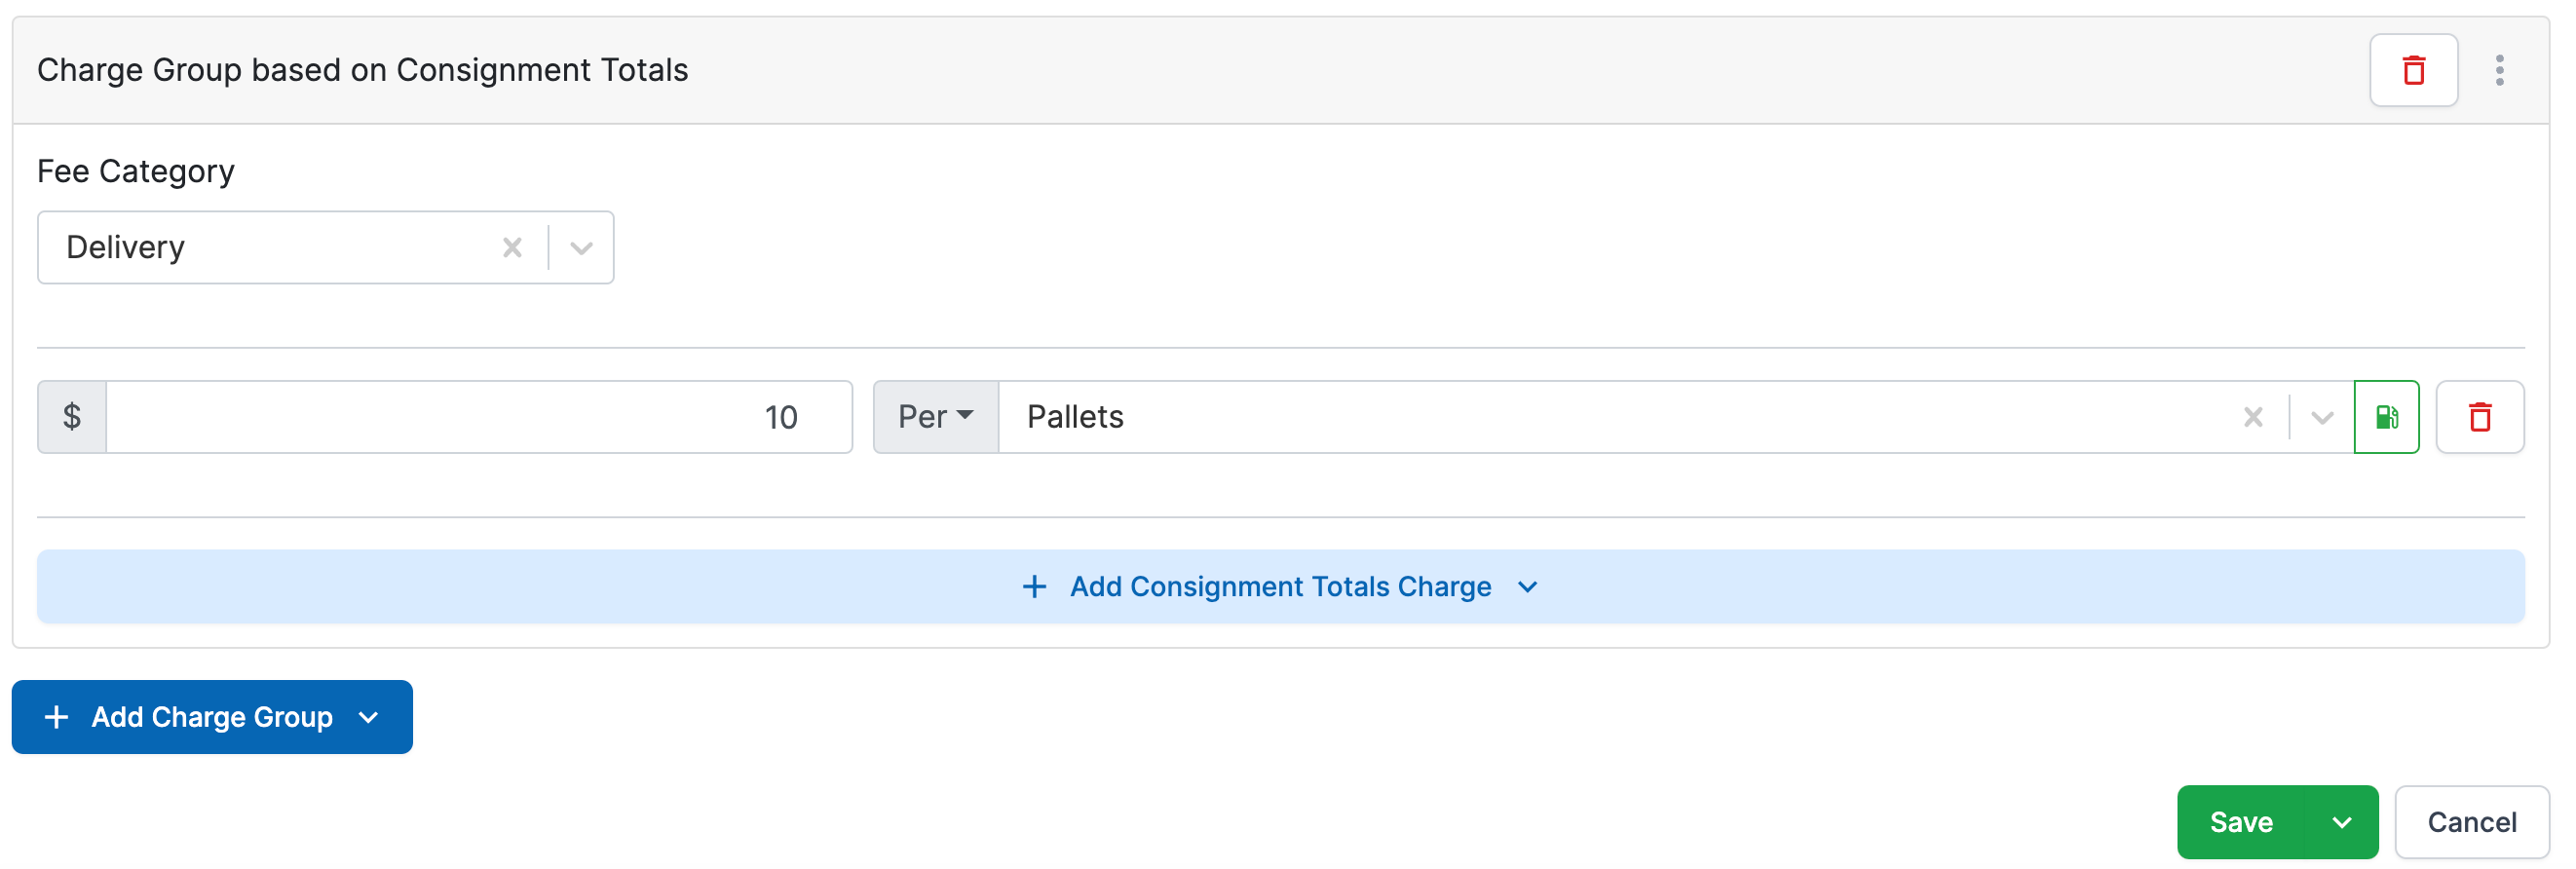Expand the Add Charge Group chevron
The width and height of the screenshot is (2576, 869).
point(368,717)
